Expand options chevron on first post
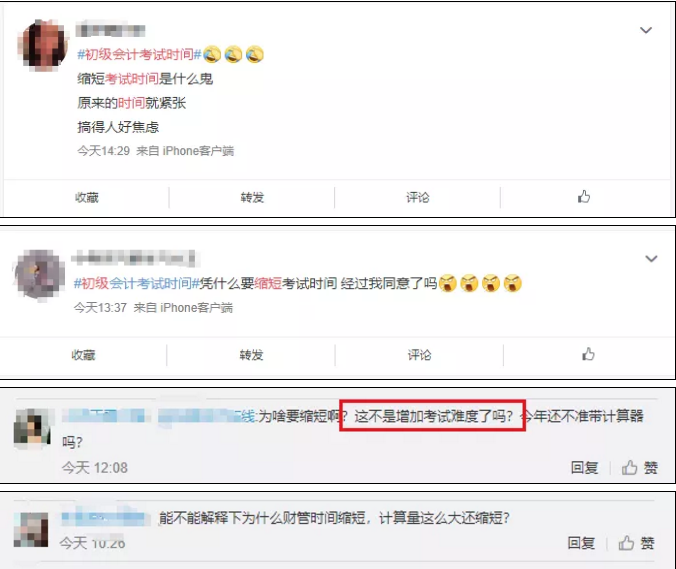 (x=645, y=30)
